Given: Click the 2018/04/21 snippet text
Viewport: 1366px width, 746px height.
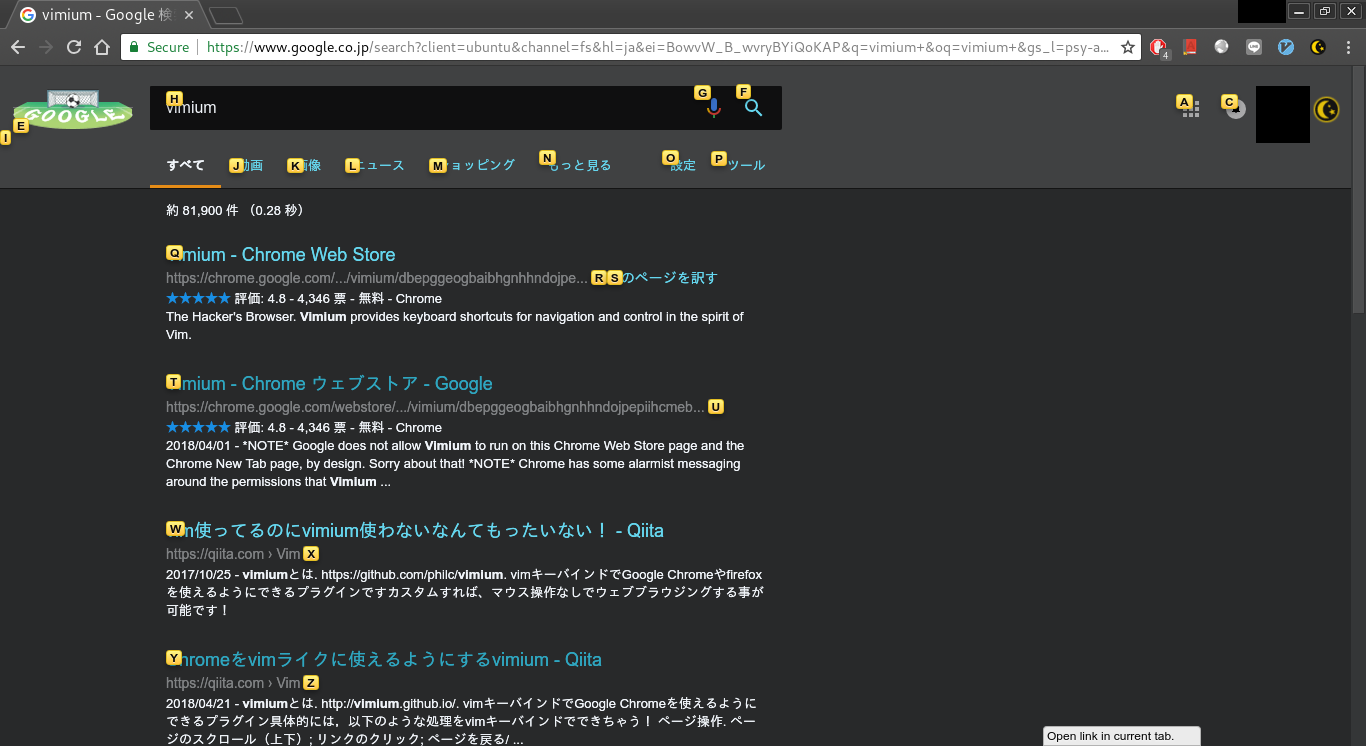Looking at the screenshot, I should click(462, 722).
